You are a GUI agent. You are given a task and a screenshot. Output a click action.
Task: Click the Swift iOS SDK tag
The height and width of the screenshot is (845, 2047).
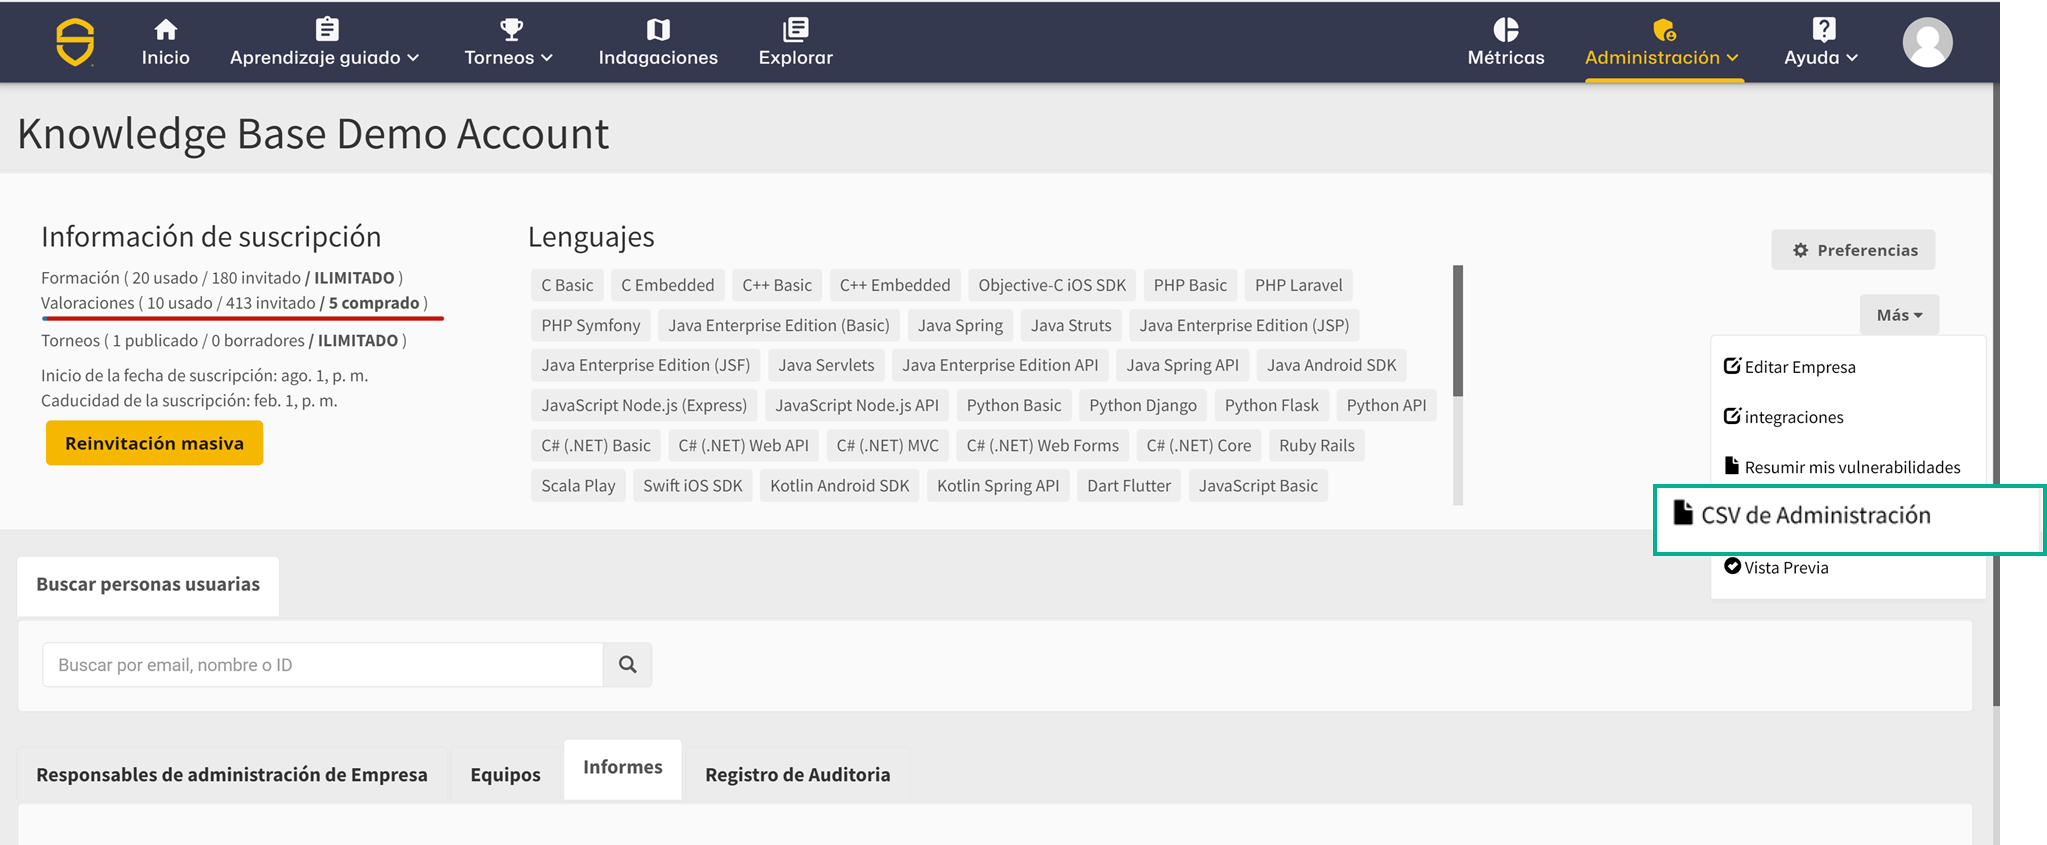point(693,485)
